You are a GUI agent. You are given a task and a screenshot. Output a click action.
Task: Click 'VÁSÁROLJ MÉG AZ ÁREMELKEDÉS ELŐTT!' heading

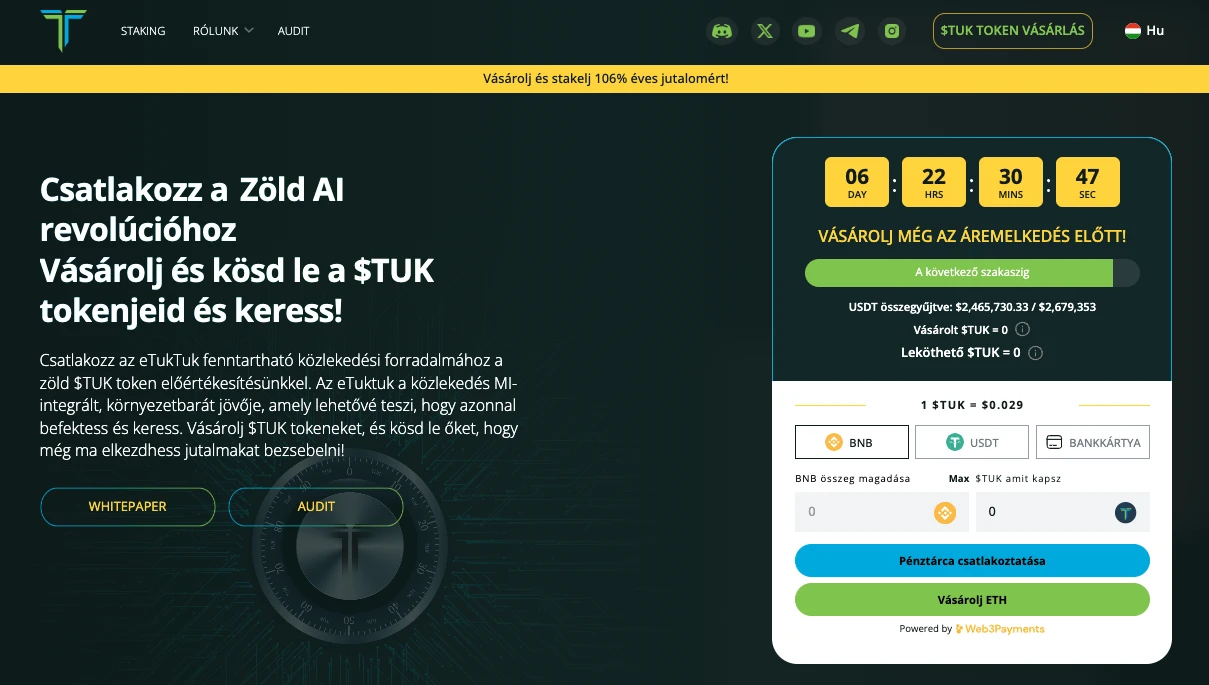(972, 237)
